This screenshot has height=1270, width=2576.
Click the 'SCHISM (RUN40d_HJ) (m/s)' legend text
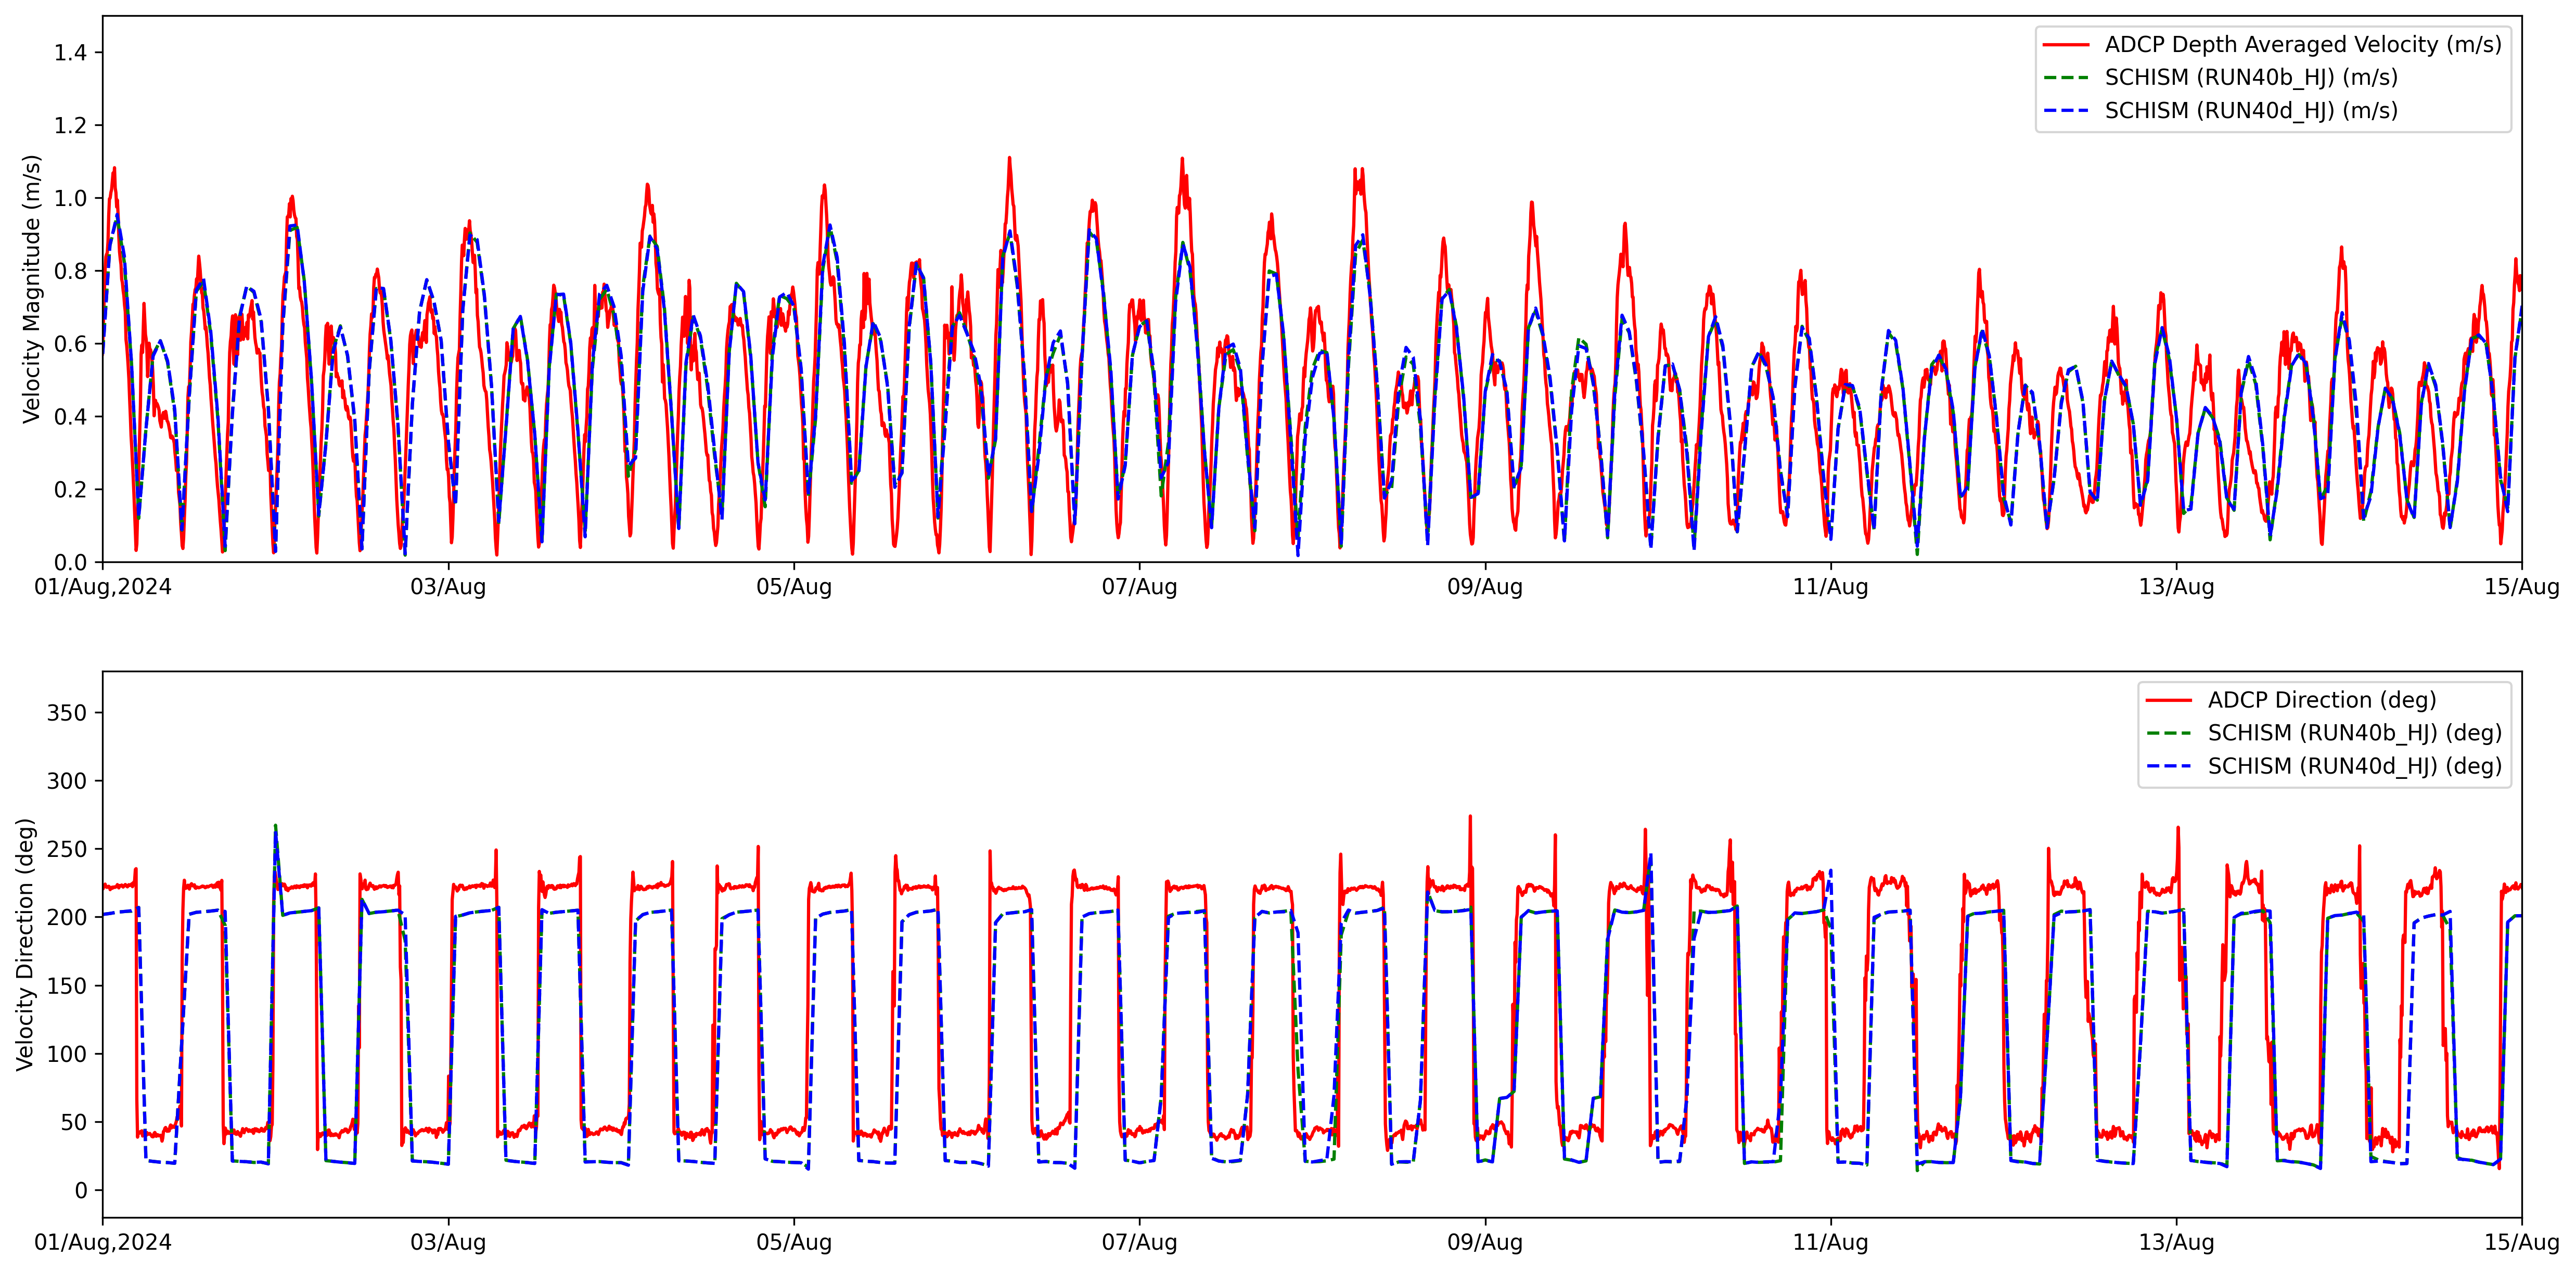pyautogui.click(x=2251, y=111)
